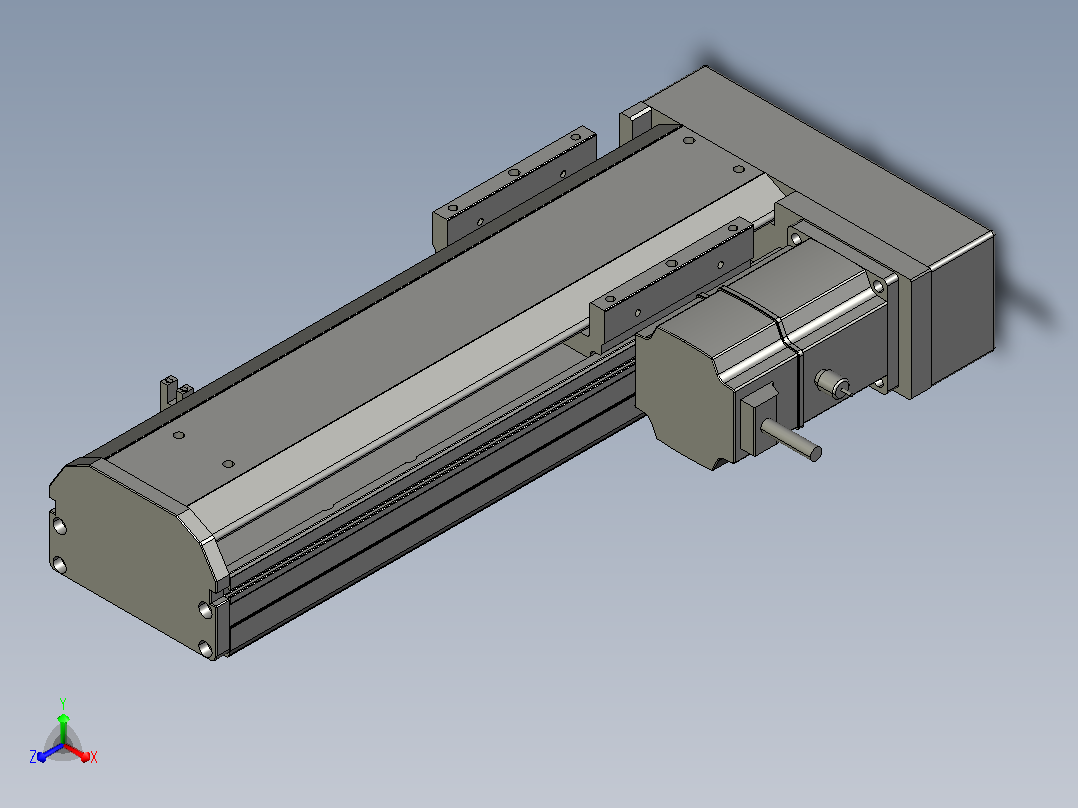Select the round encoder connector on the motor

[x=832, y=384]
